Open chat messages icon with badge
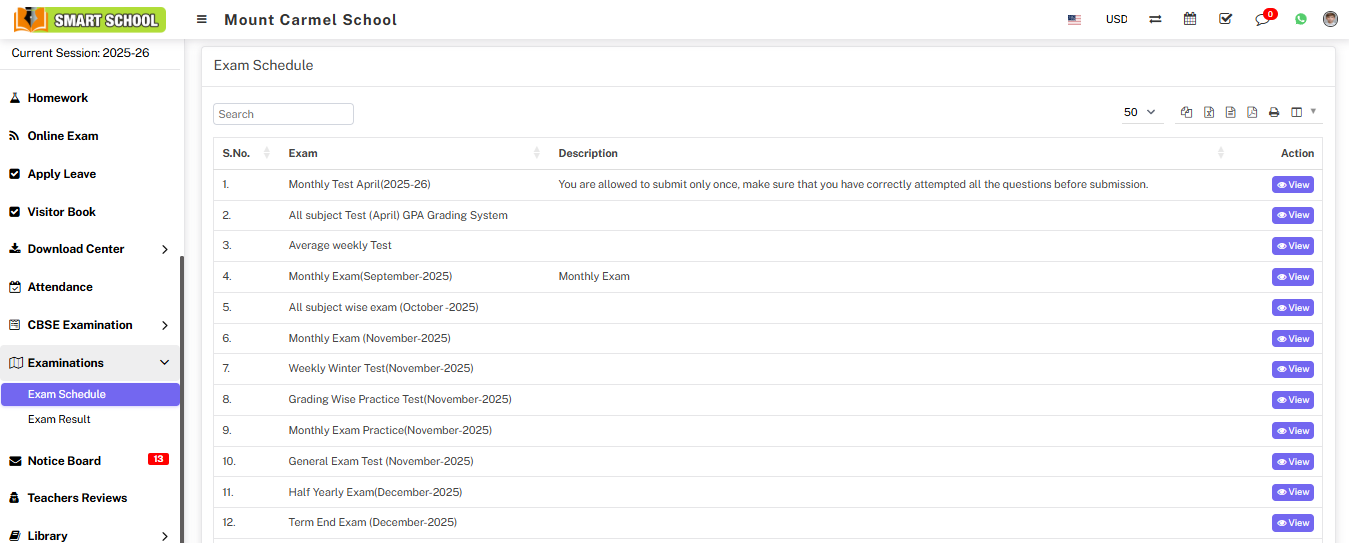This screenshot has height=543, width=1349. [1264, 18]
